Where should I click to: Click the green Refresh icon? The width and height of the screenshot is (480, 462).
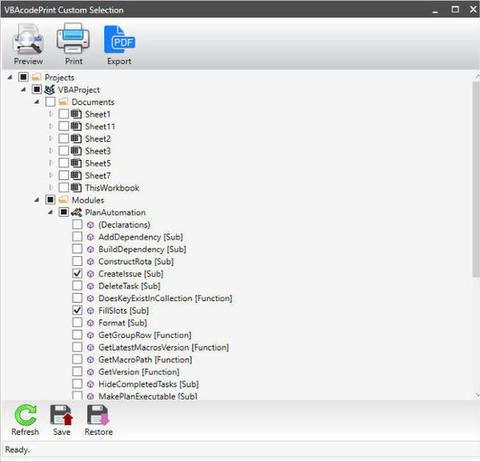click(x=25, y=415)
